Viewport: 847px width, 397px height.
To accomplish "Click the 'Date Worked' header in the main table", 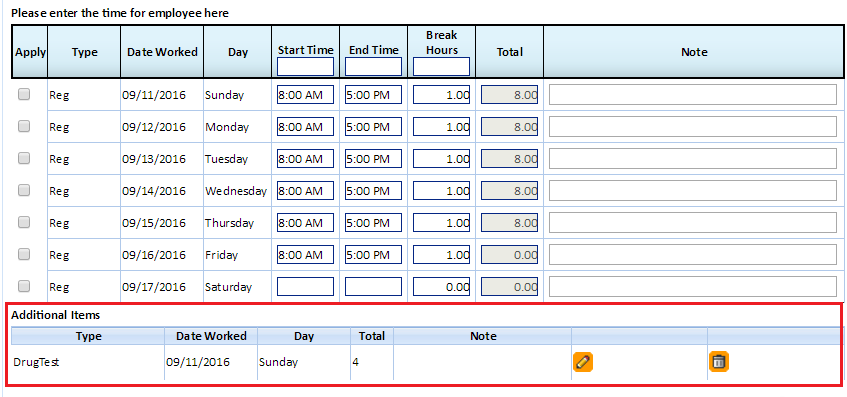I will point(162,52).
